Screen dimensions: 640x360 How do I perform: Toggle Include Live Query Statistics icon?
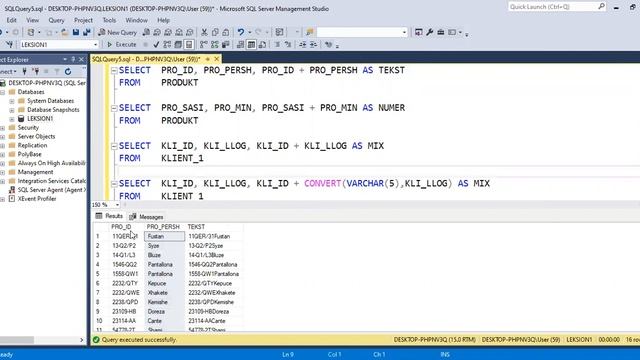(x=214, y=44)
